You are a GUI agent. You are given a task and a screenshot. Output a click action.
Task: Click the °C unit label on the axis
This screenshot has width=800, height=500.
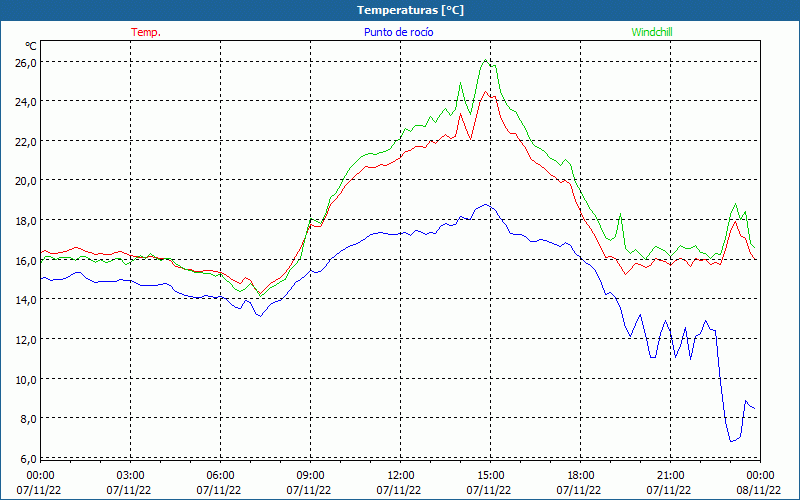point(31,46)
